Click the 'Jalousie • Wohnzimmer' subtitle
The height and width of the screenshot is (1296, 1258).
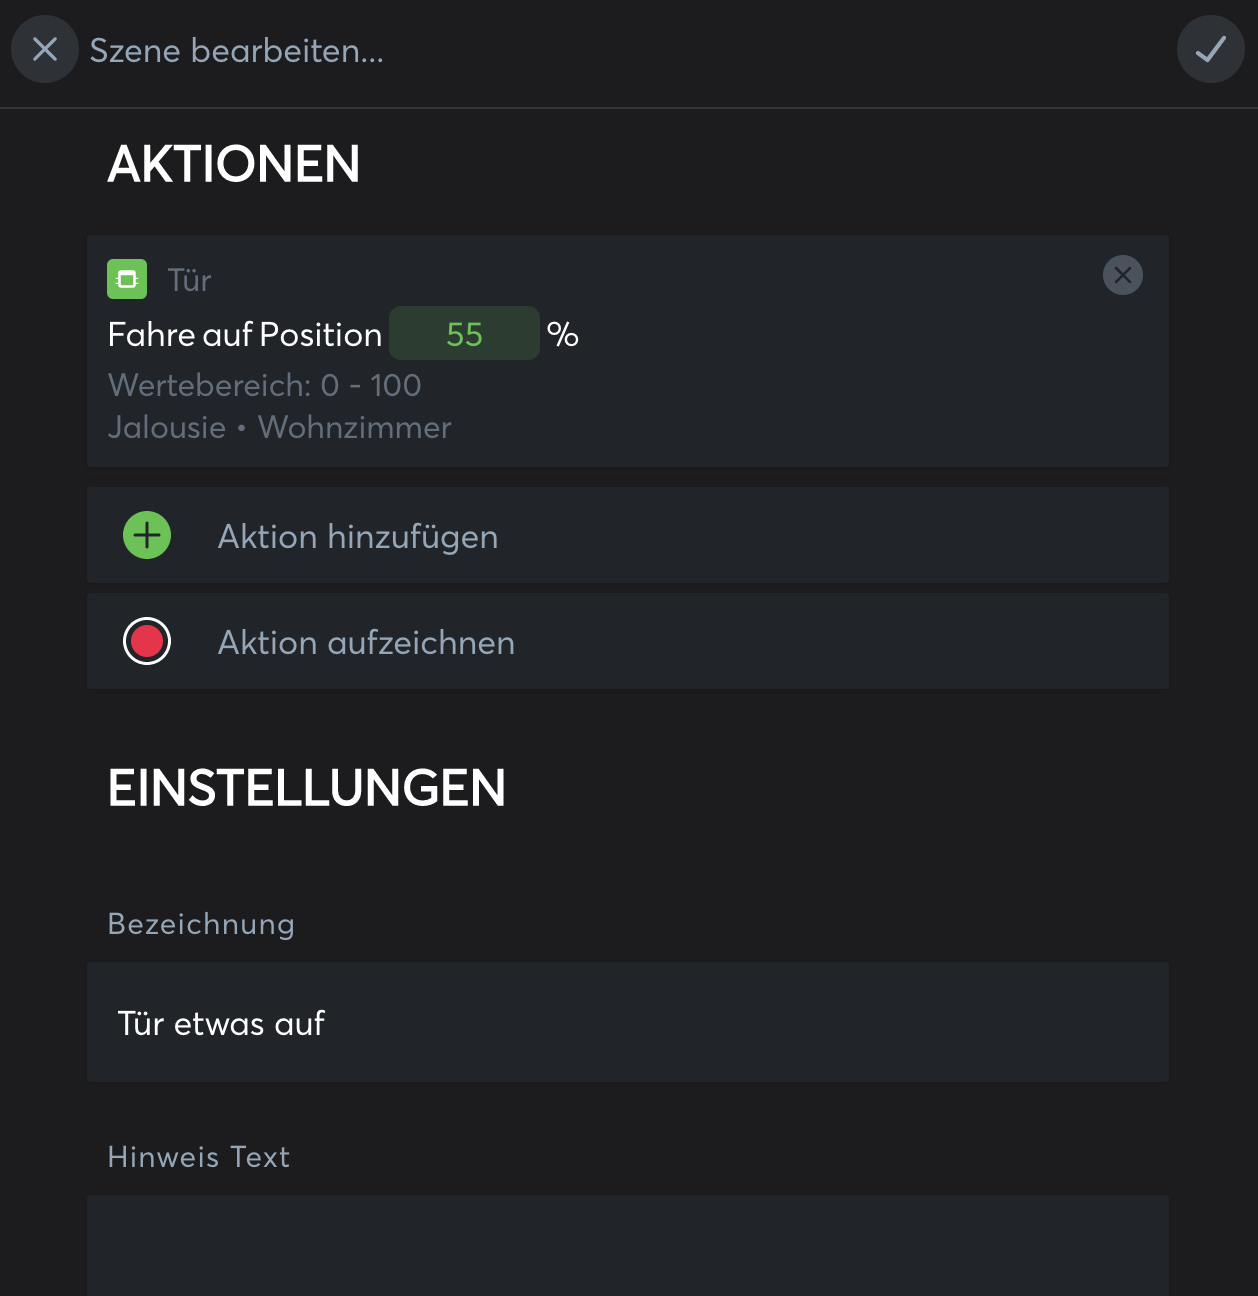(280, 428)
